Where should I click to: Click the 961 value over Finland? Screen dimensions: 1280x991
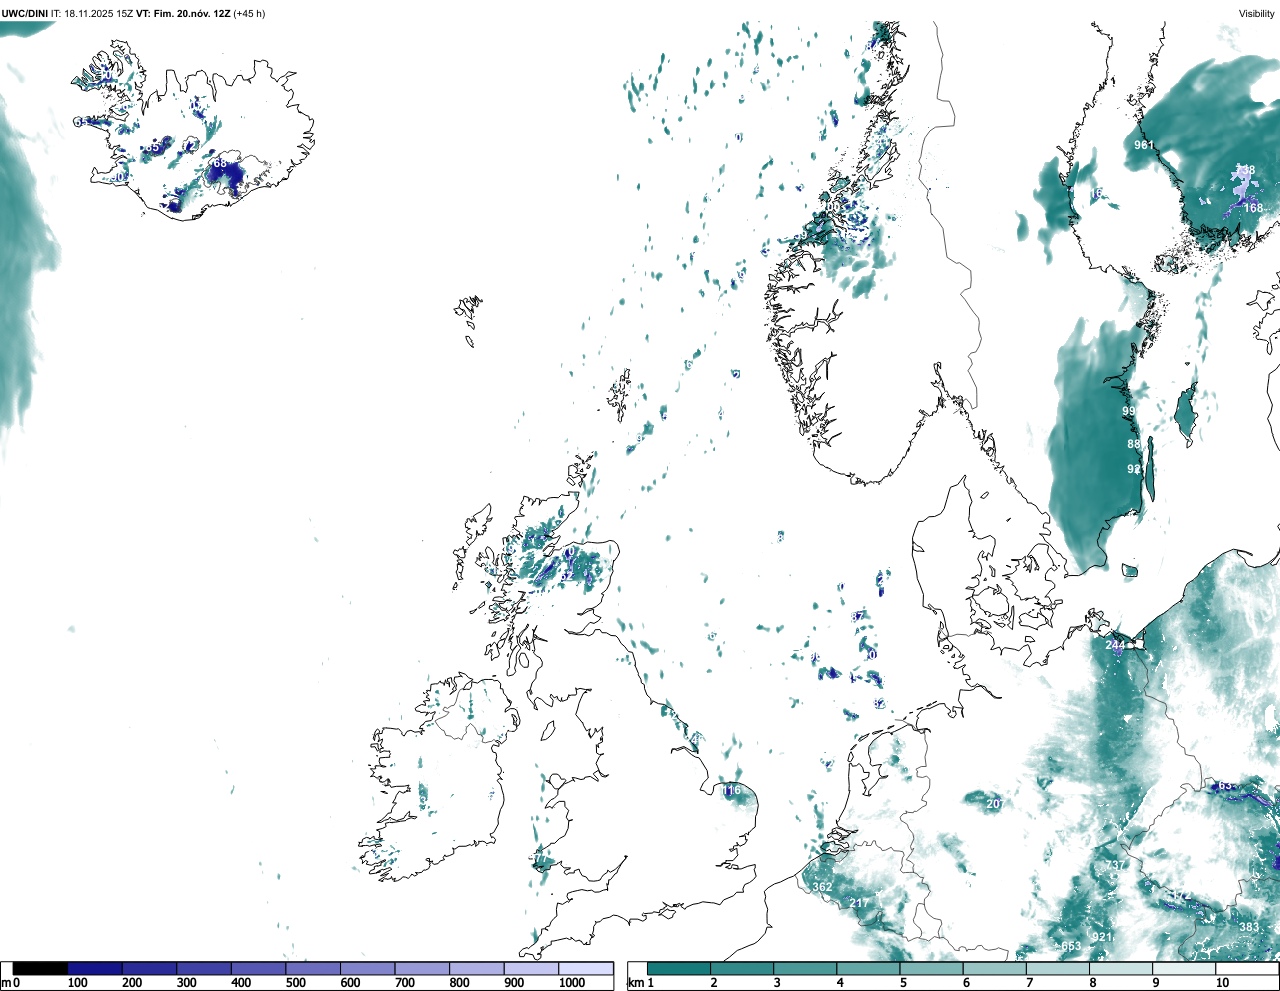1144,145
